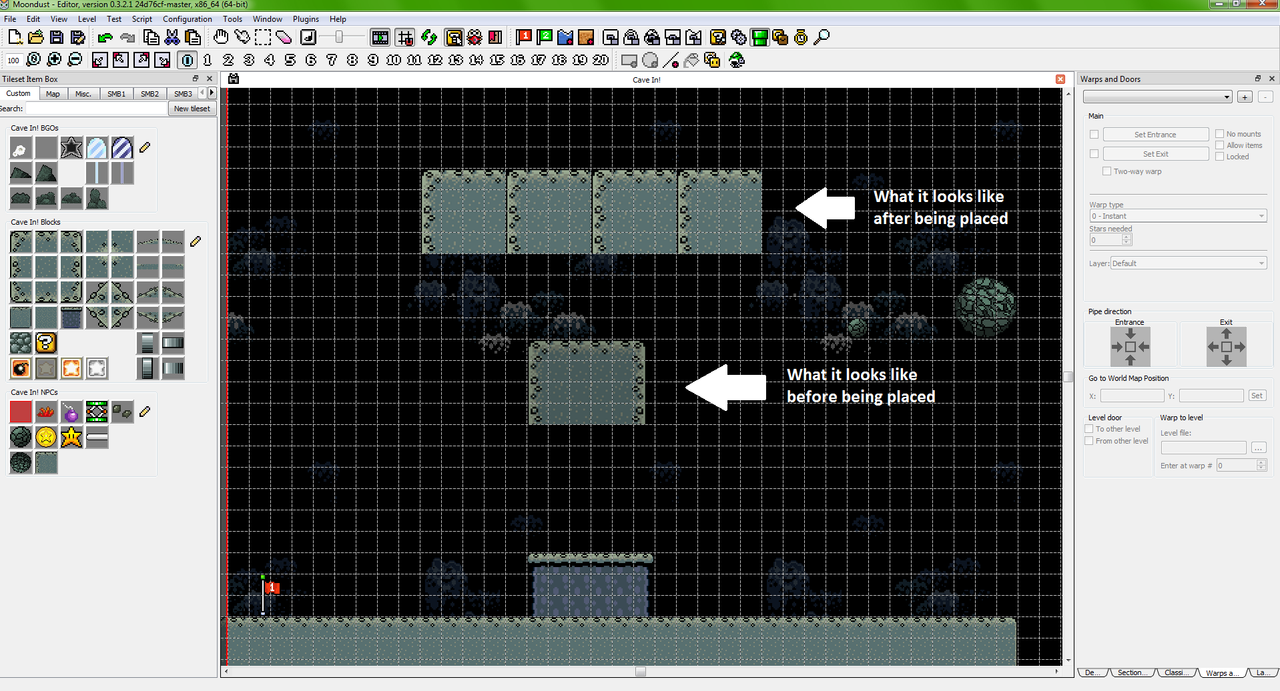Switch to the Misc. tileset tab
The image size is (1280, 691).
click(x=83, y=93)
